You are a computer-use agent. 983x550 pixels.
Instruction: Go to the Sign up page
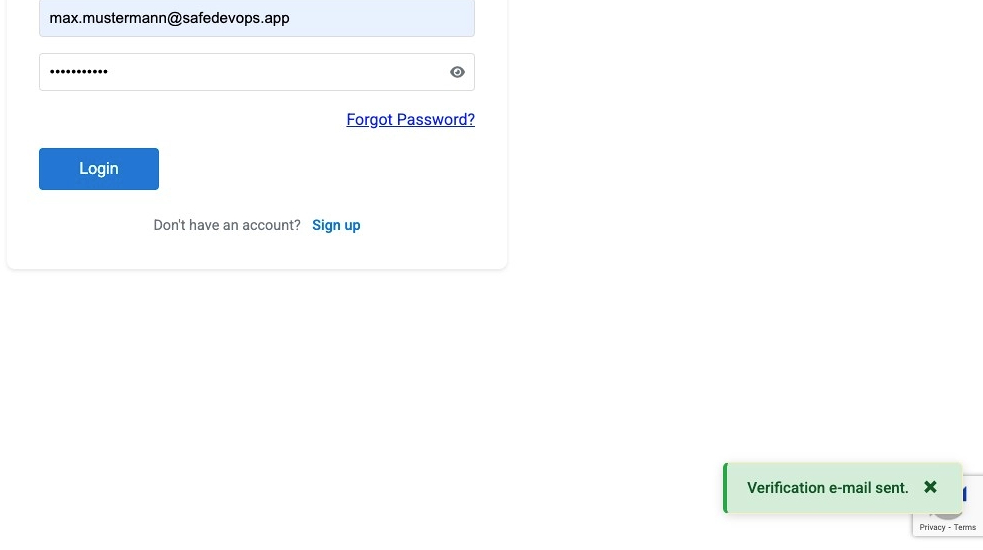point(336,226)
